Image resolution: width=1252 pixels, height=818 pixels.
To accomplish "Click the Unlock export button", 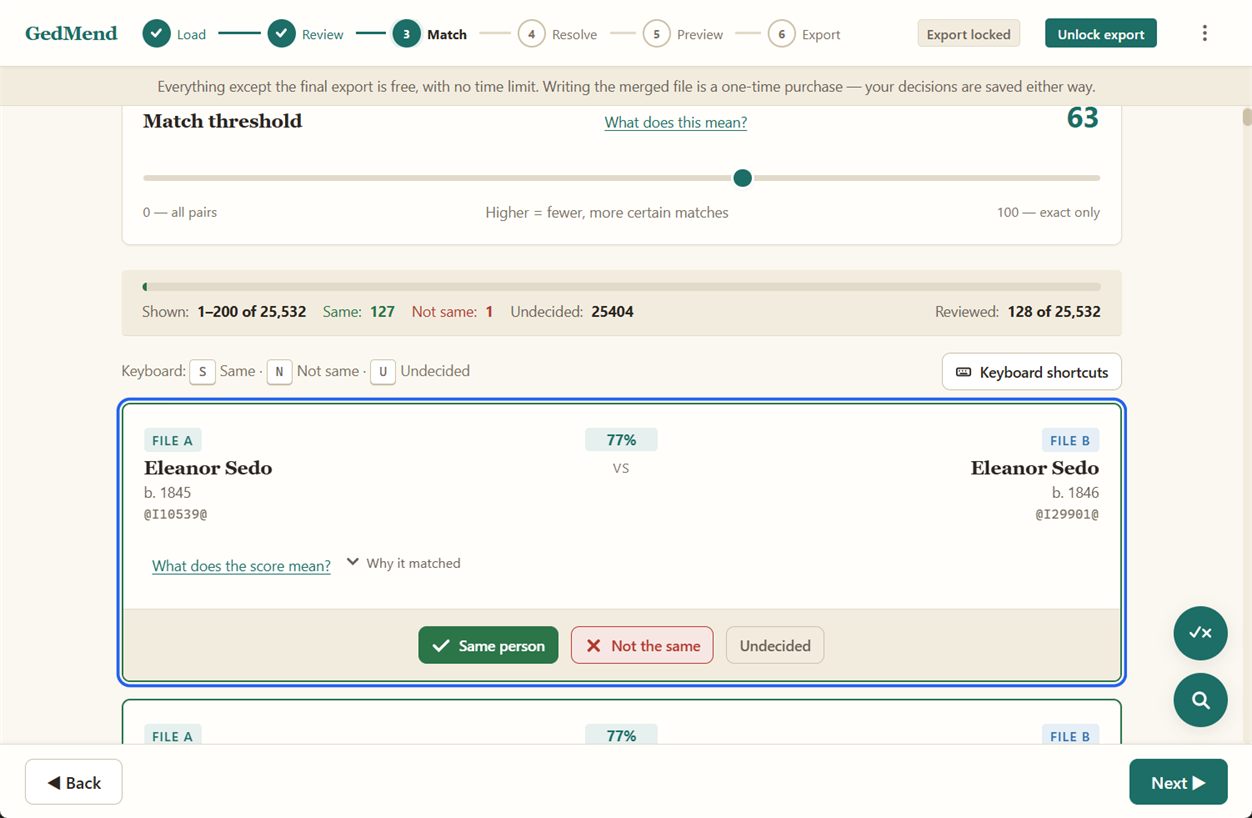I will point(1101,33).
